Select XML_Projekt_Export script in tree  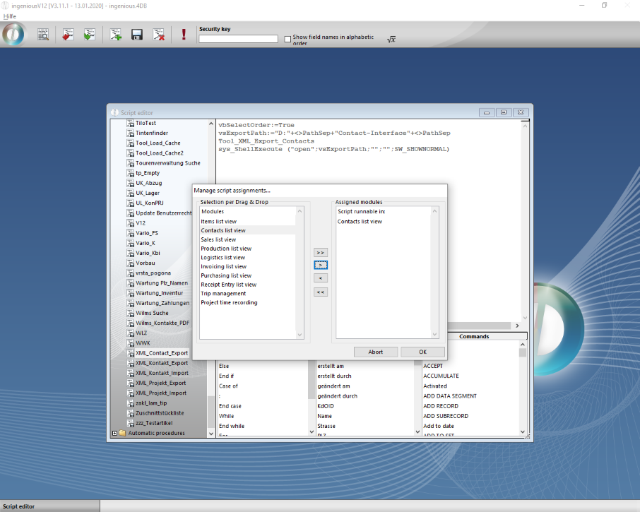(x=160, y=383)
